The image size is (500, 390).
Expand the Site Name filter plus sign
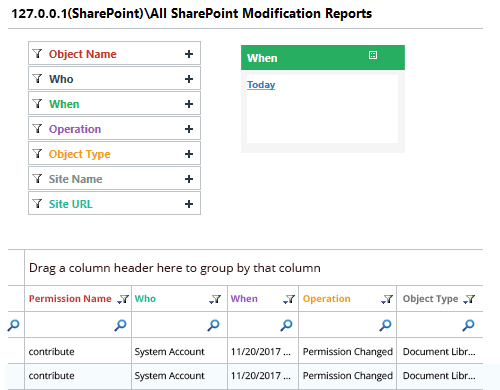189,179
